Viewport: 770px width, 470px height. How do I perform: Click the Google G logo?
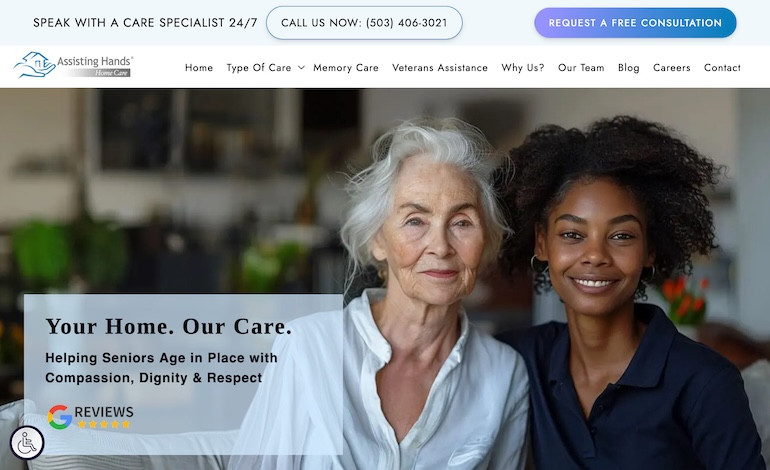(60, 417)
